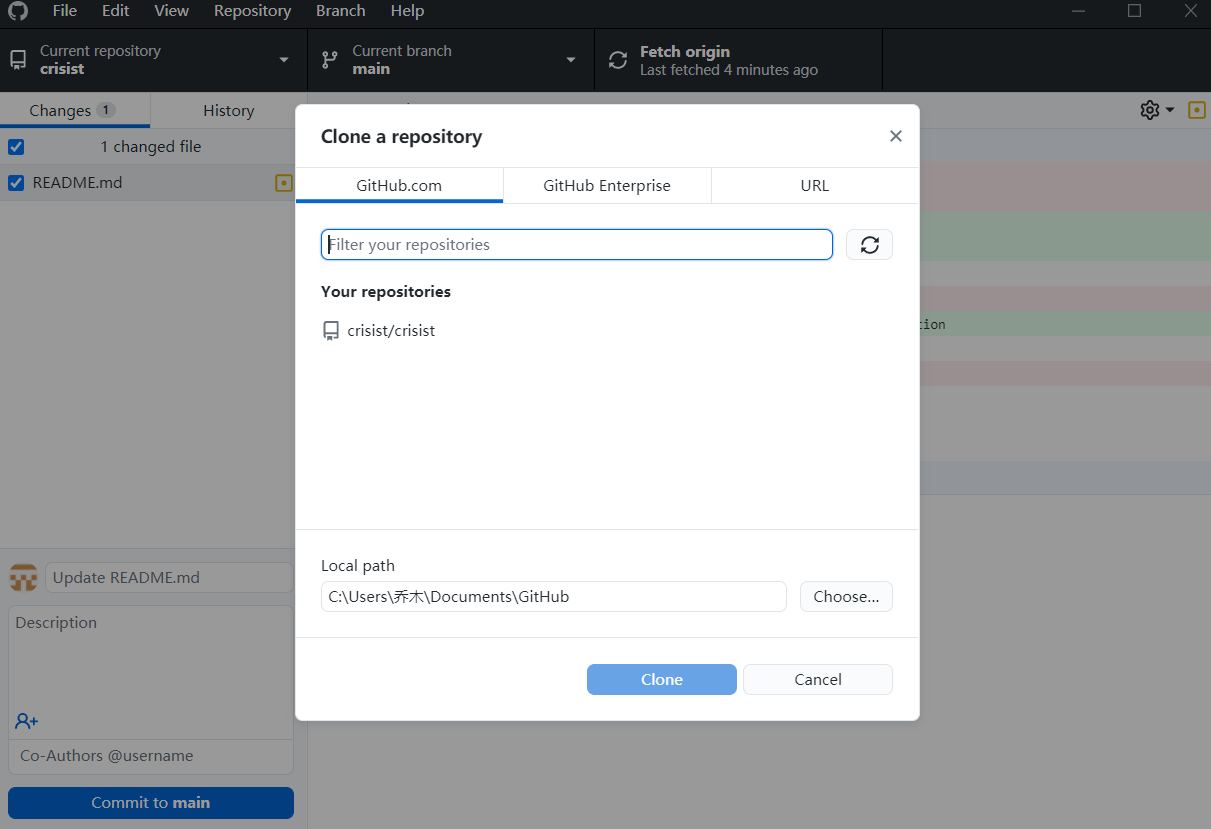This screenshot has width=1211, height=829.
Task: Click the Choose... local path button
Action: coord(846,597)
